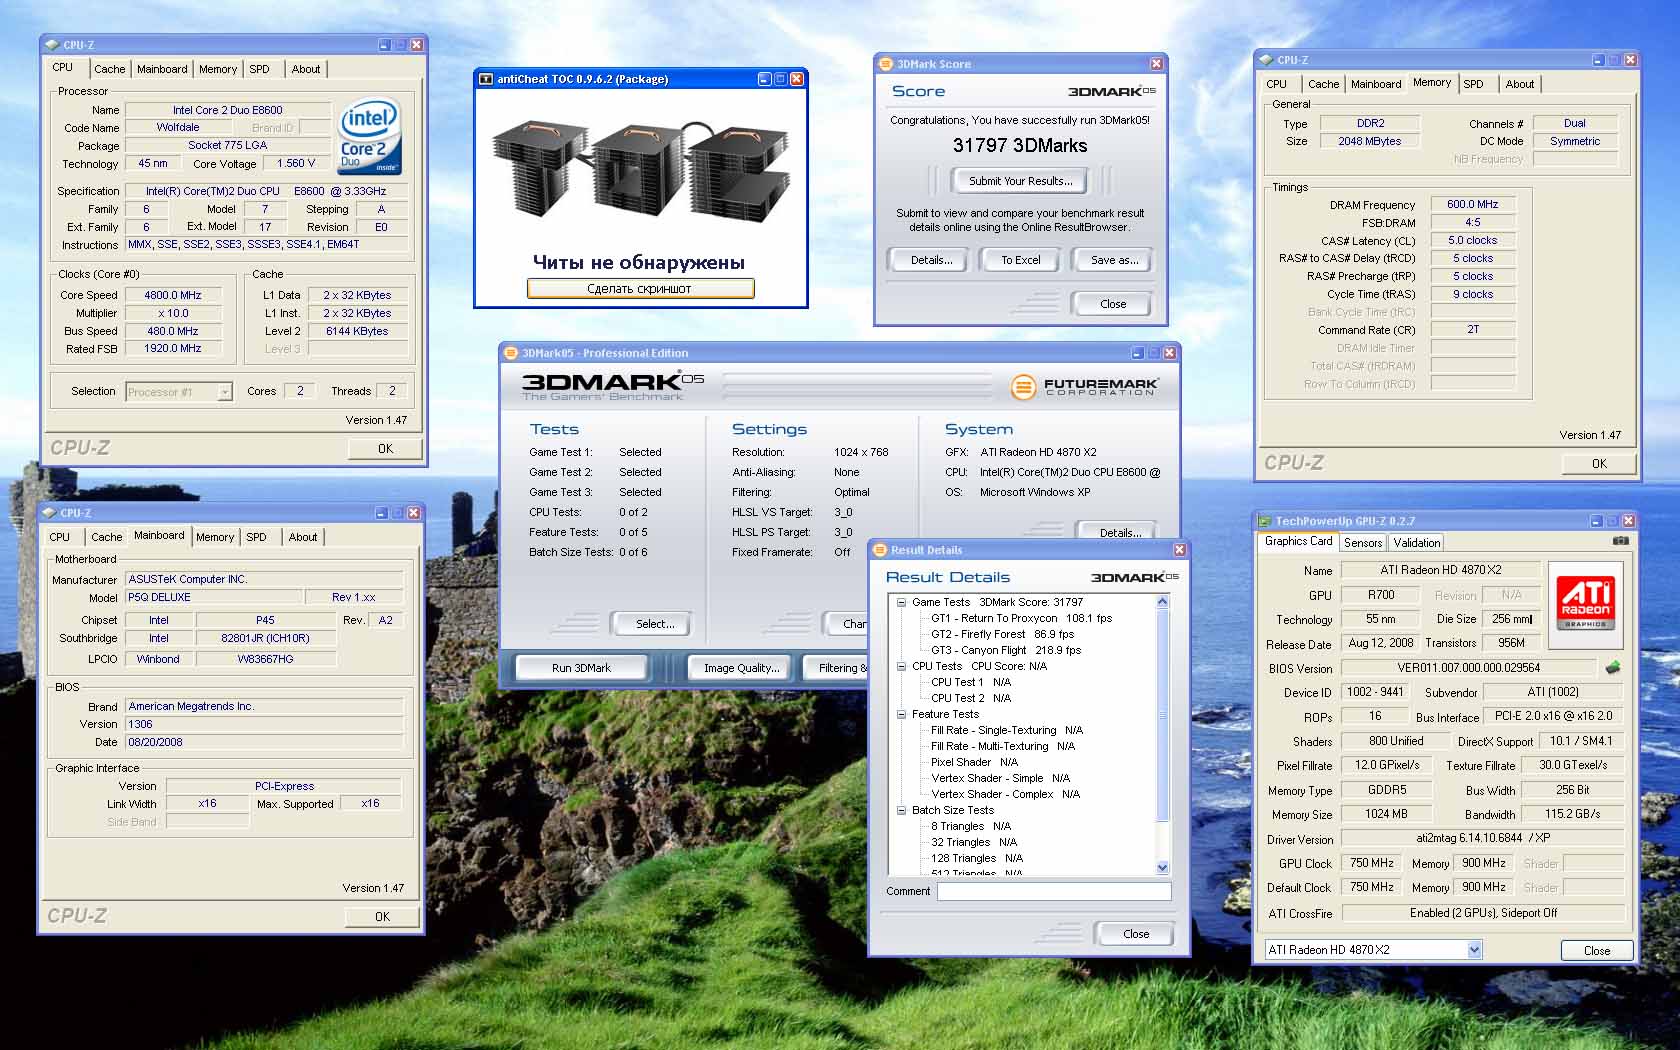Switch to the Cache tab in CPU window
This screenshot has height=1050, width=1680.
[110, 69]
